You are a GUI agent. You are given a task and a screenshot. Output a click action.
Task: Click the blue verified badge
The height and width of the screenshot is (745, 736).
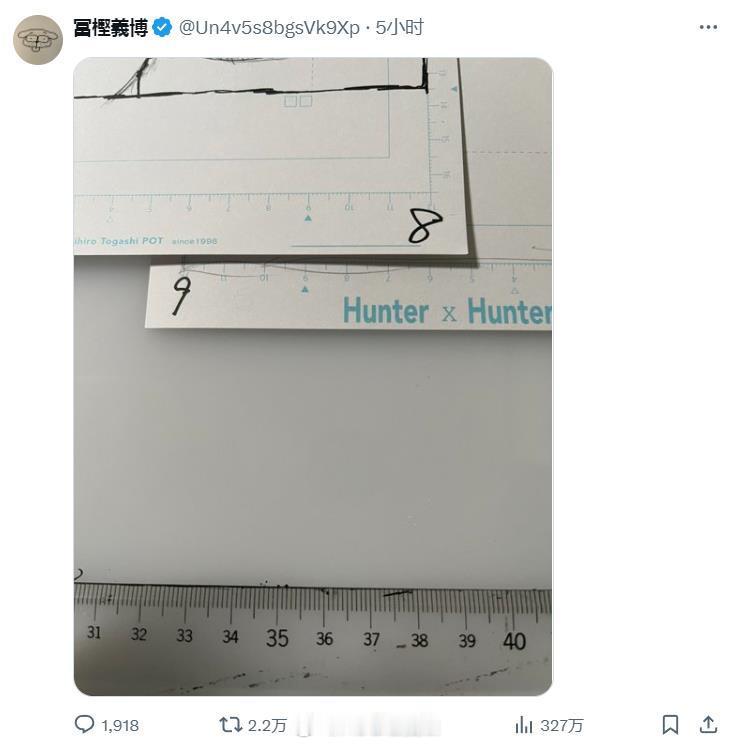click(x=162, y=27)
